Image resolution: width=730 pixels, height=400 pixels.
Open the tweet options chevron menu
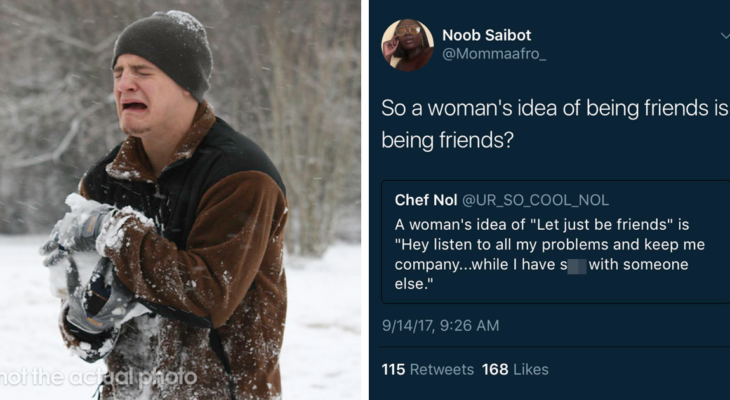724,36
